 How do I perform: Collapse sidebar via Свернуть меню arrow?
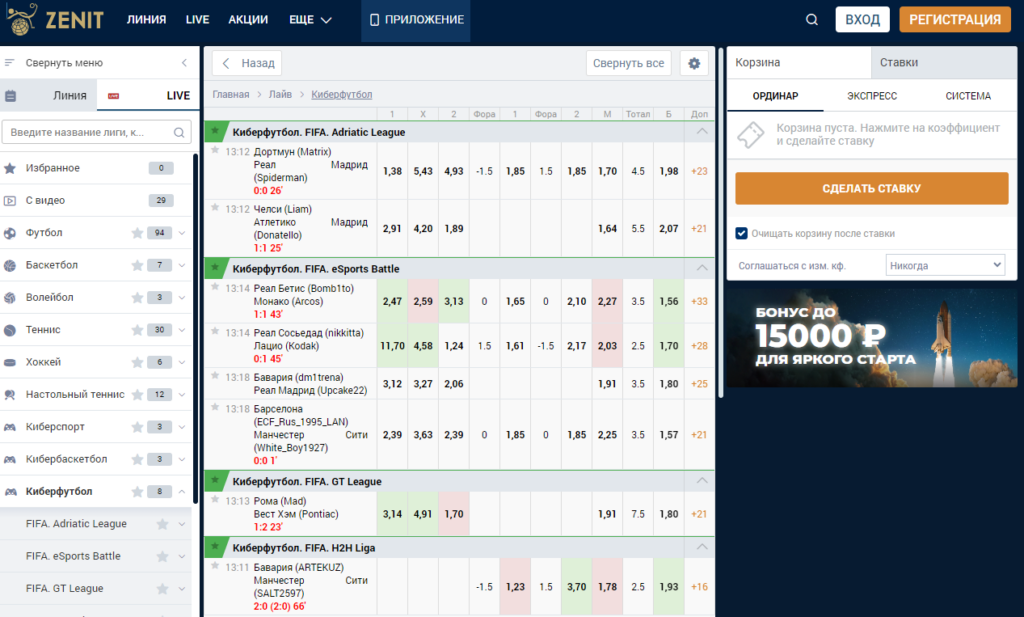click(x=184, y=63)
